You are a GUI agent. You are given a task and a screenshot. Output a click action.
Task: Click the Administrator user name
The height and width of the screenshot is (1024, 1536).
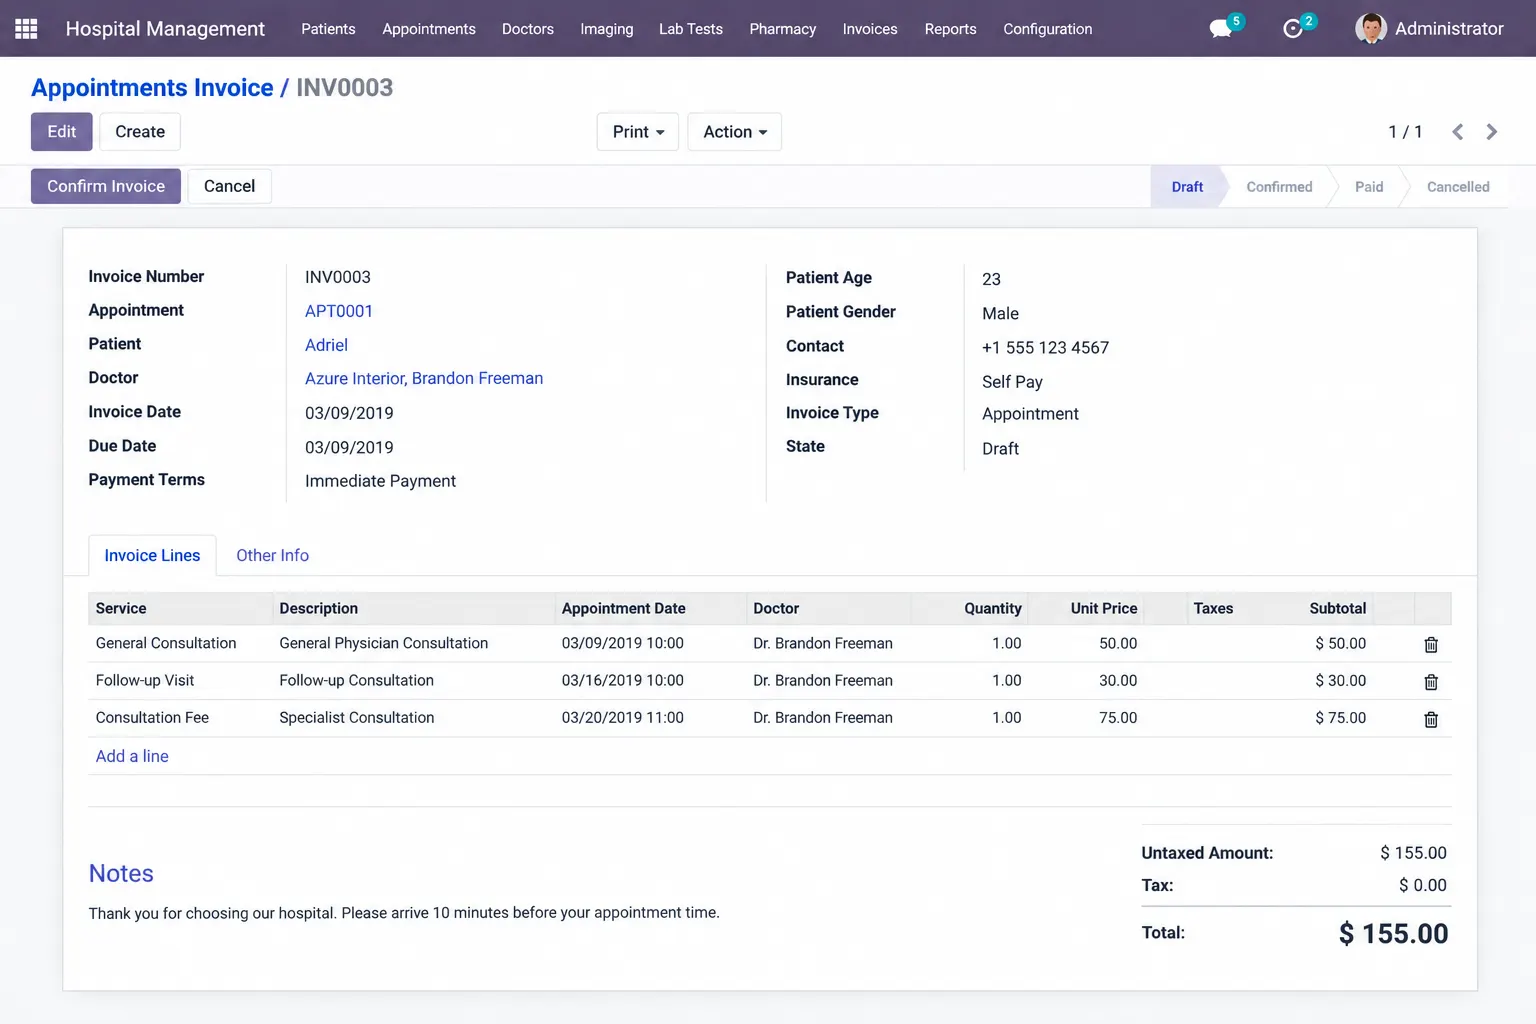pos(1449,29)
